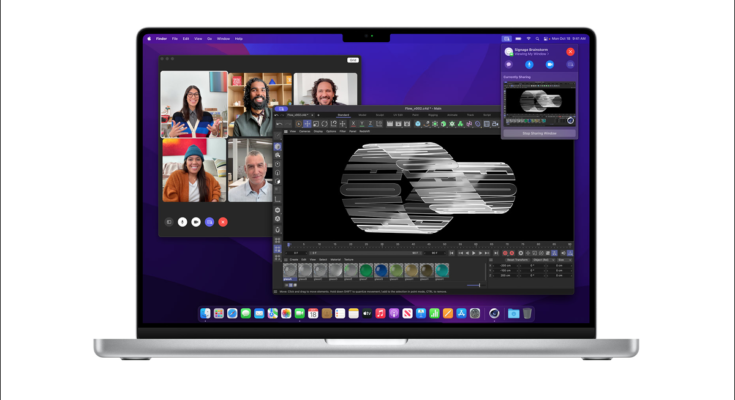This screenshot has width=735, height=400.
Task: Launch Messages from the Dock
Action: click(245, 313)
